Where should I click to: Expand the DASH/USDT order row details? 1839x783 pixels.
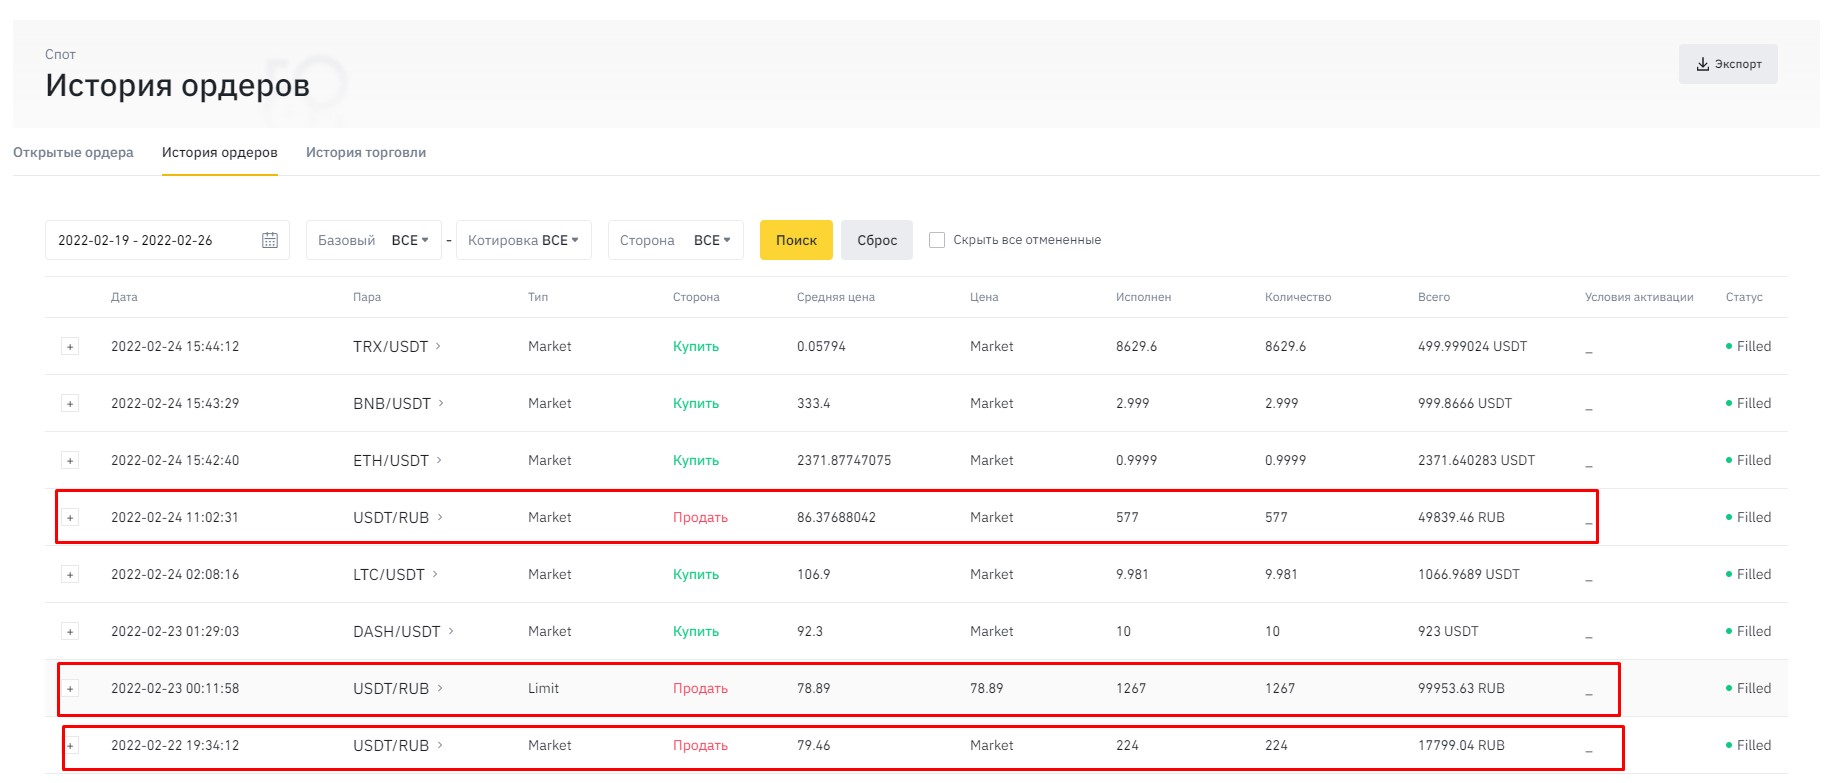point(70,632)
